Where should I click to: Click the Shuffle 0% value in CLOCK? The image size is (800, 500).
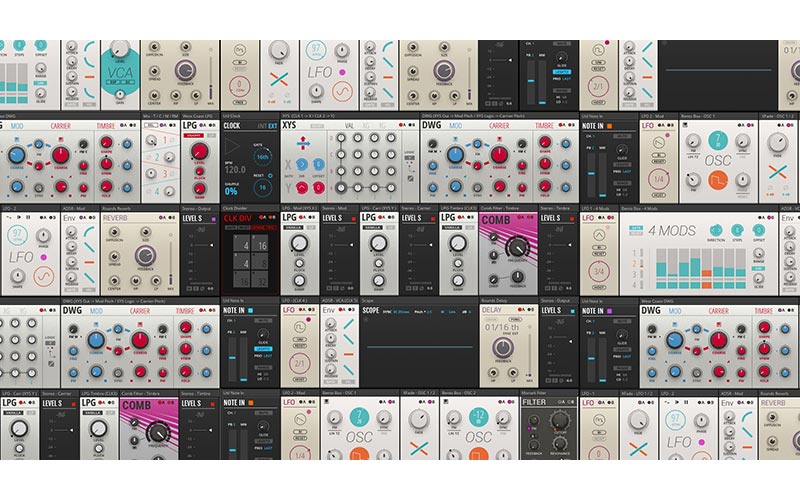coord(231,191)
